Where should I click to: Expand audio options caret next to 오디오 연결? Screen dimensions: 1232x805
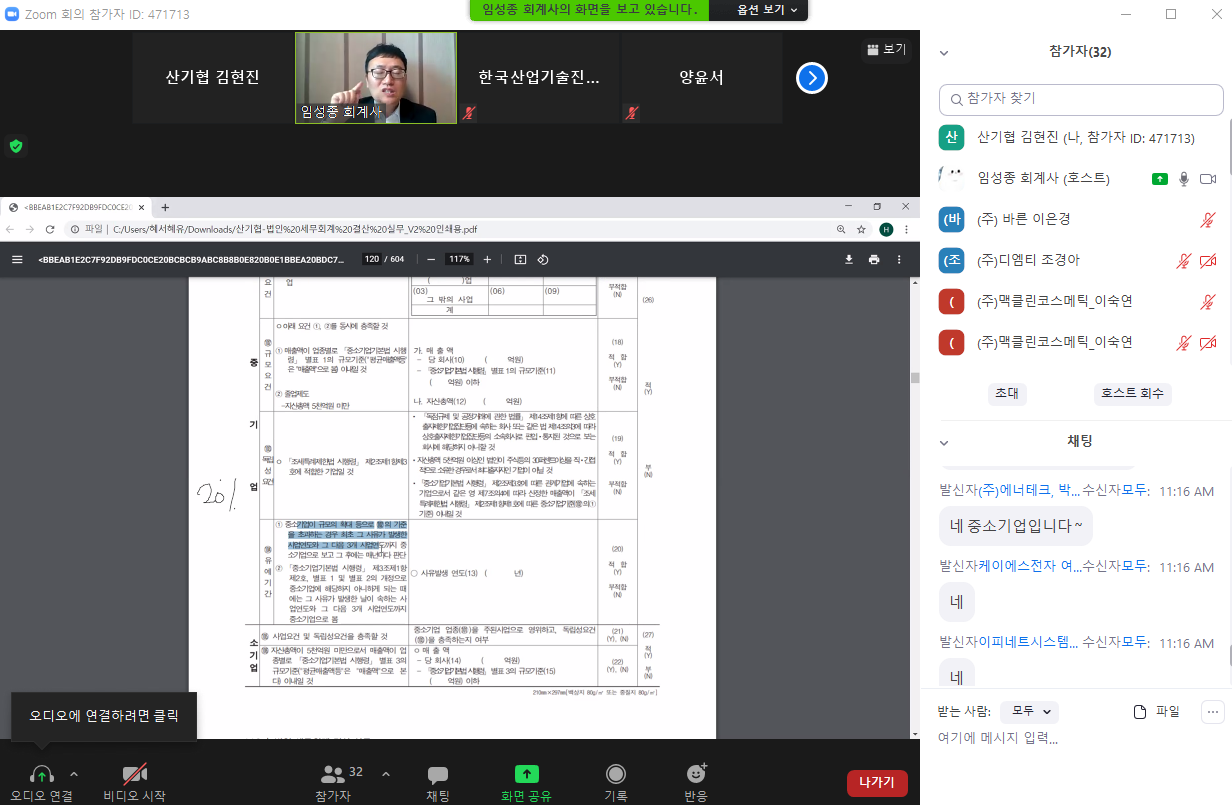click(74, 774)
